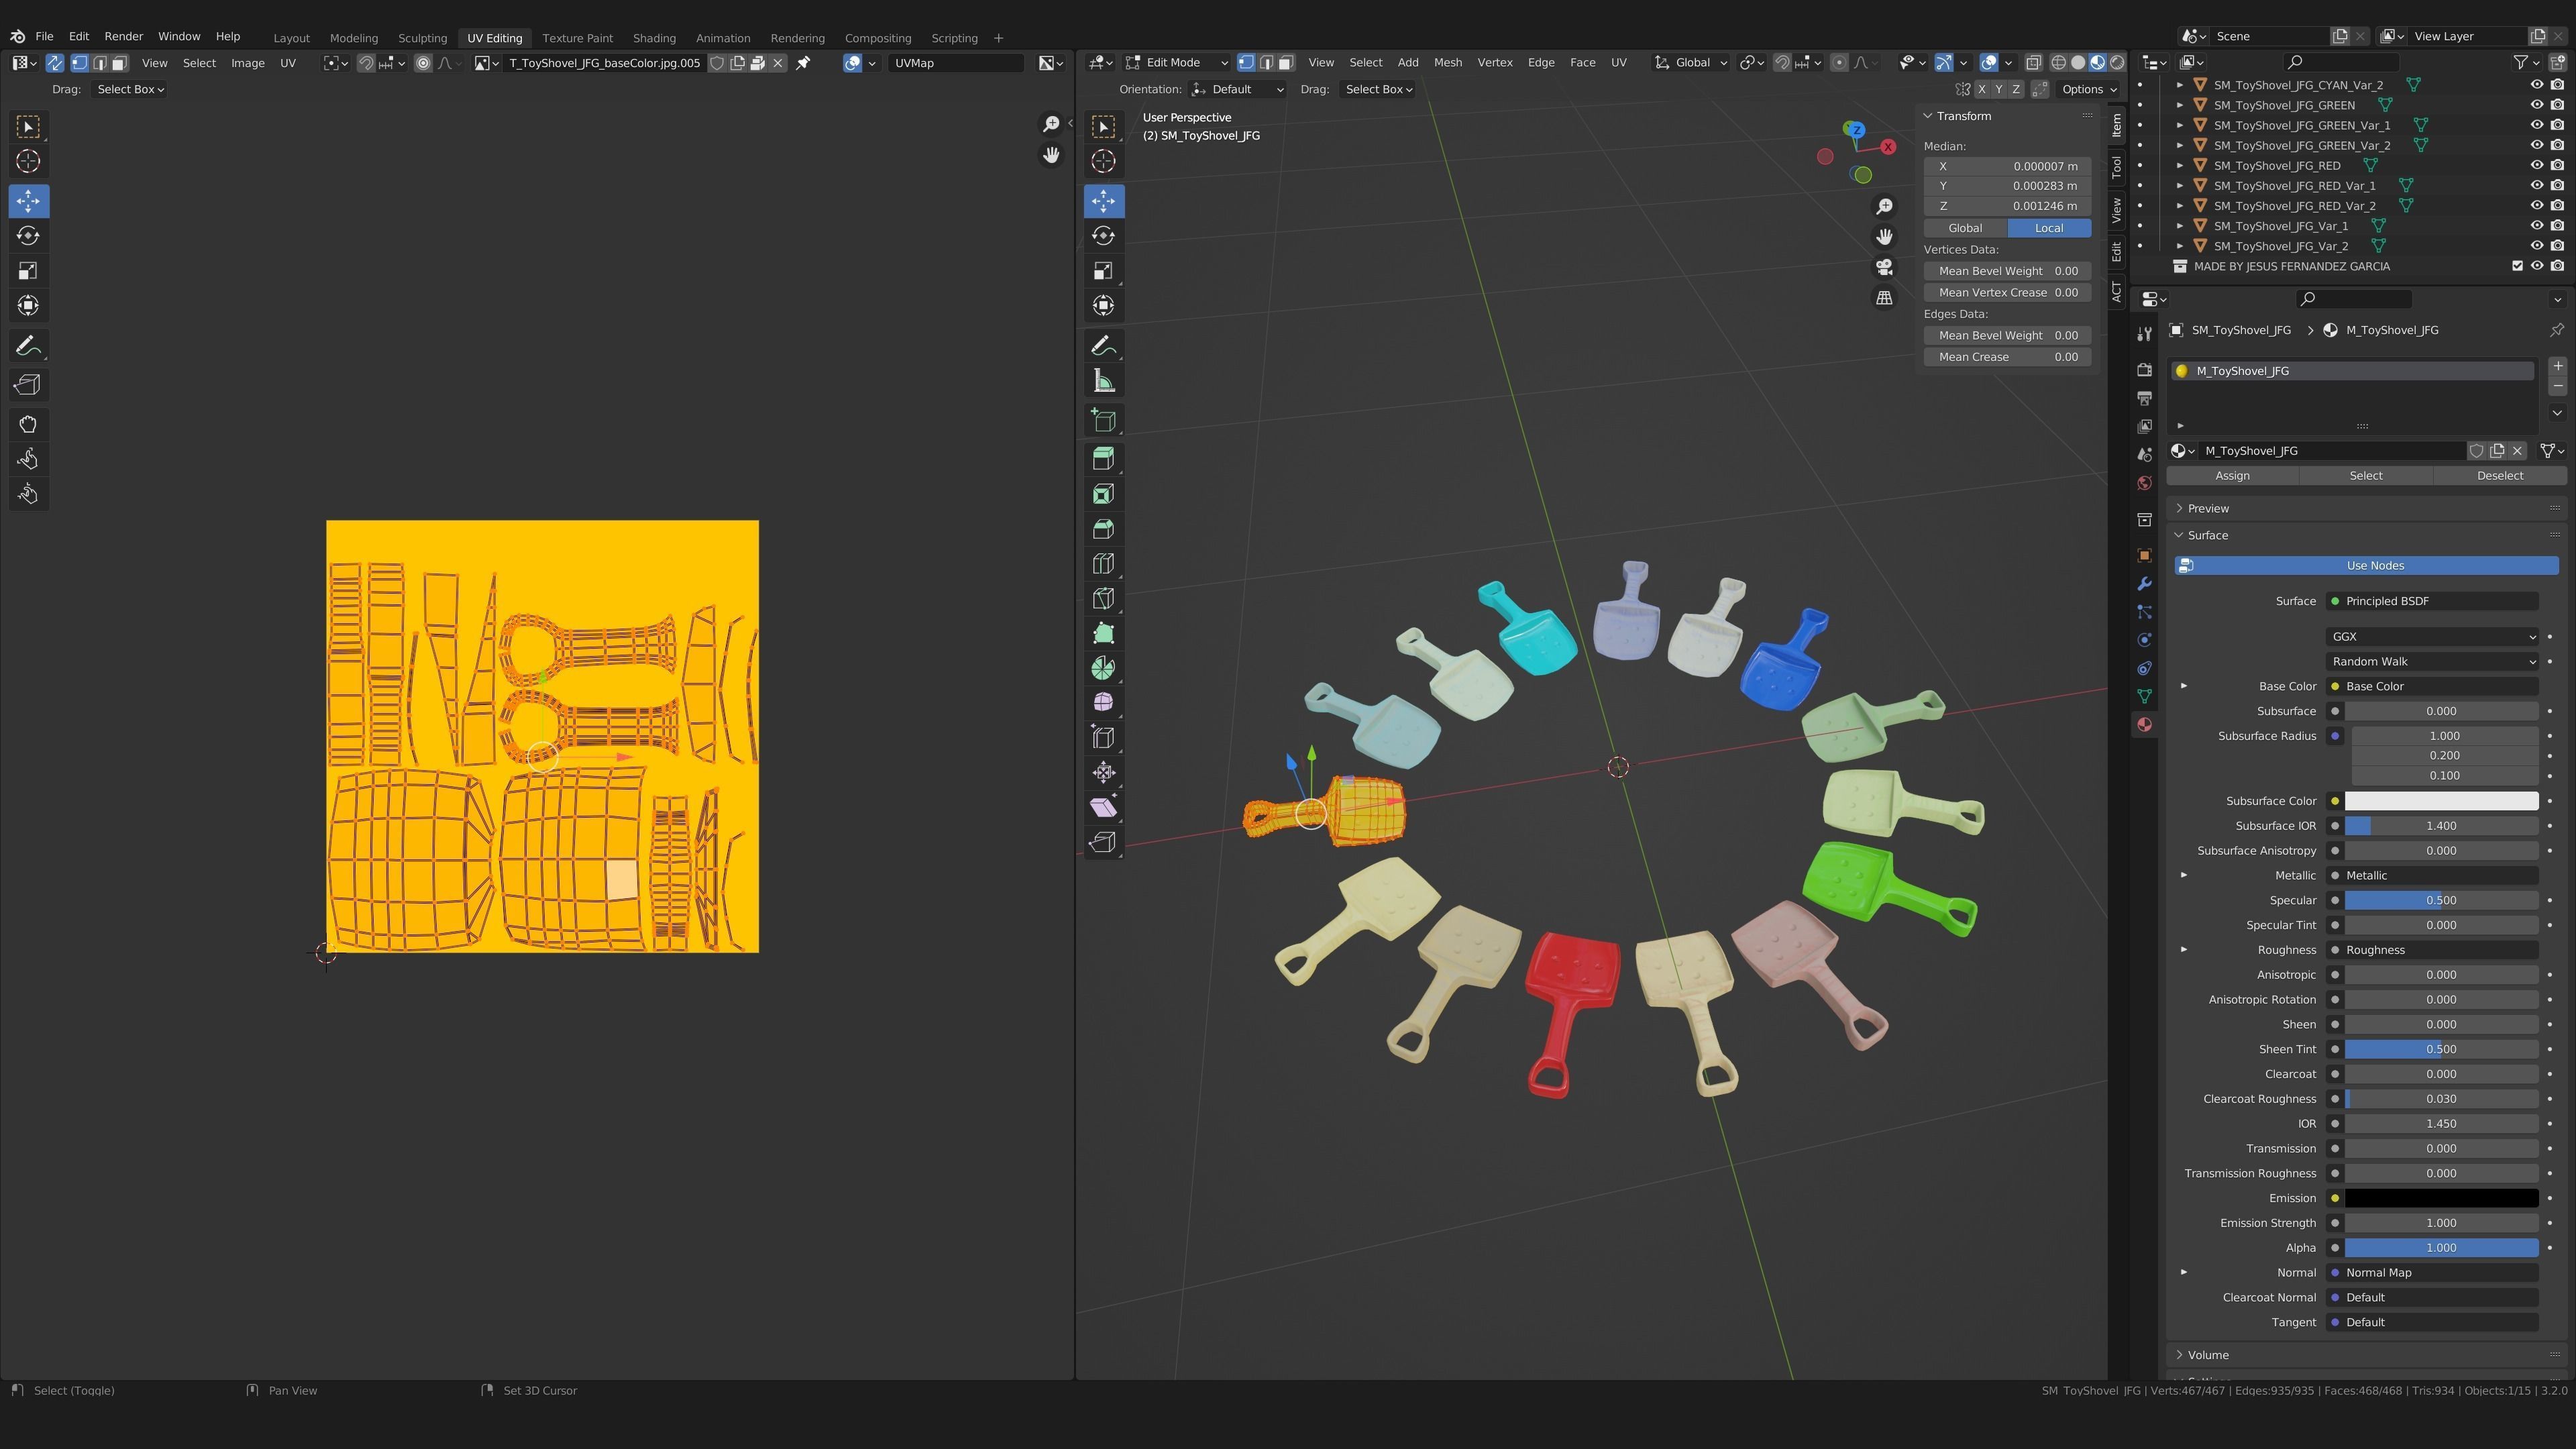2576x1449 pixels.
Task: Select the Grab tool in UV editor
Action: click(27, 424)
